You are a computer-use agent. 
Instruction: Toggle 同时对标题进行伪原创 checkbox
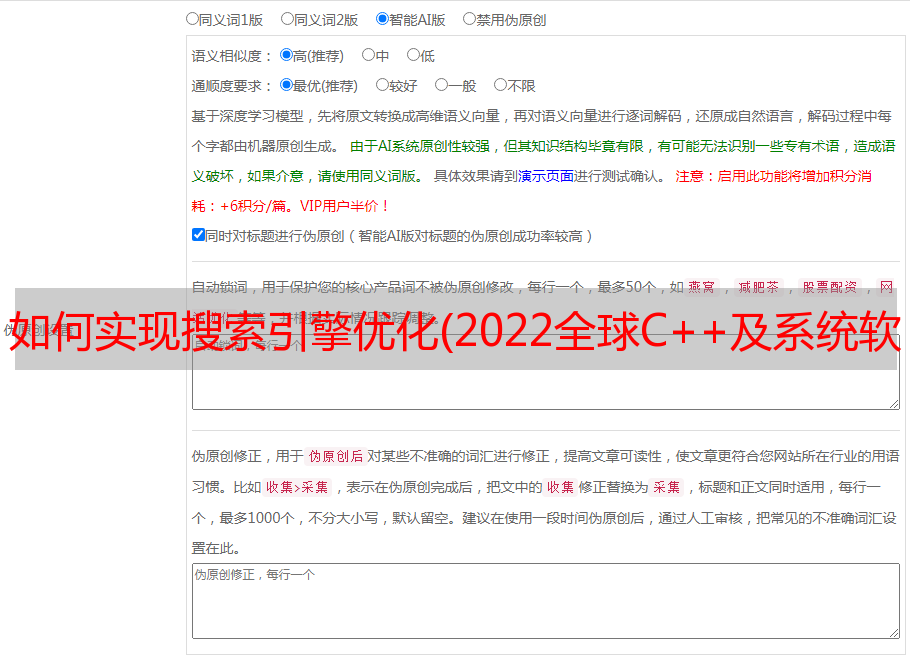coord(198,235)
